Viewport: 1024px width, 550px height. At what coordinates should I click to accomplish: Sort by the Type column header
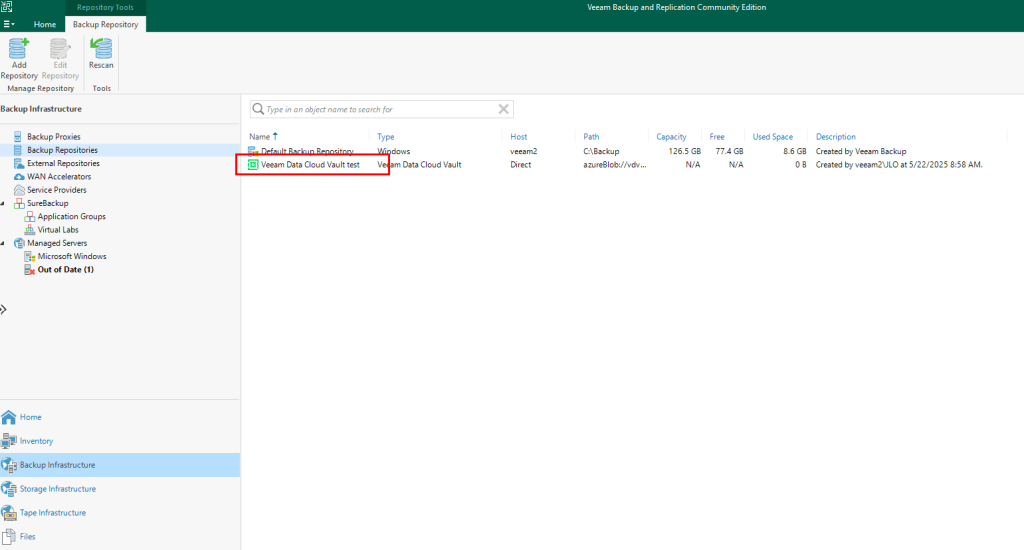point(385,137)
